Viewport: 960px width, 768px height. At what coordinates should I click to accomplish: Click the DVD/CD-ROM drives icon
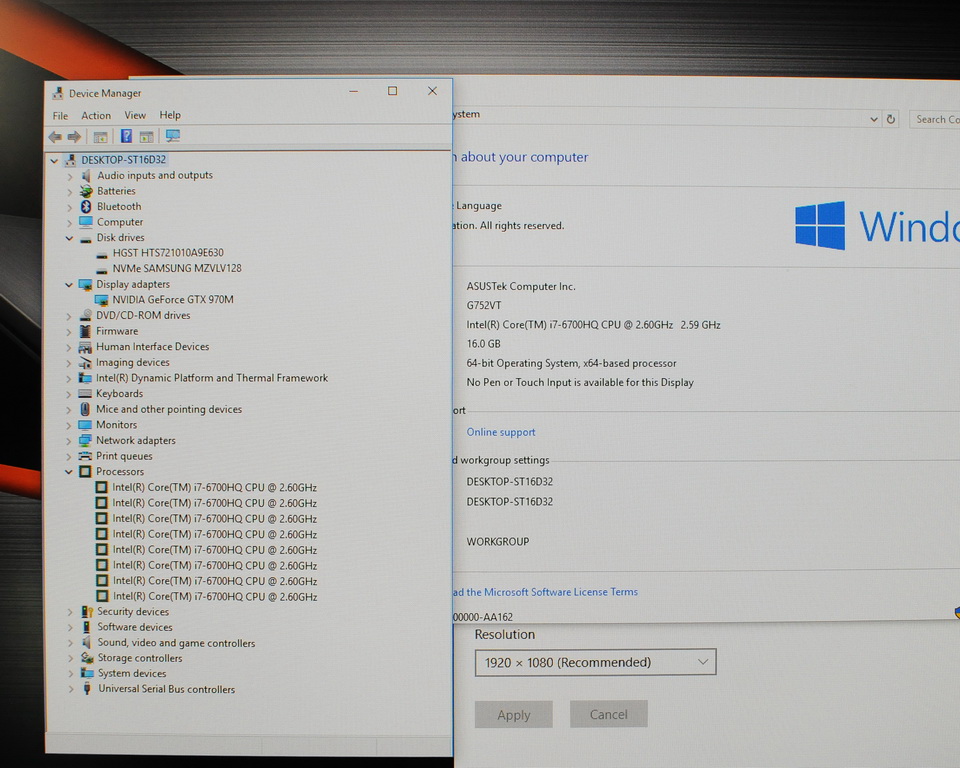click(86, 315)
